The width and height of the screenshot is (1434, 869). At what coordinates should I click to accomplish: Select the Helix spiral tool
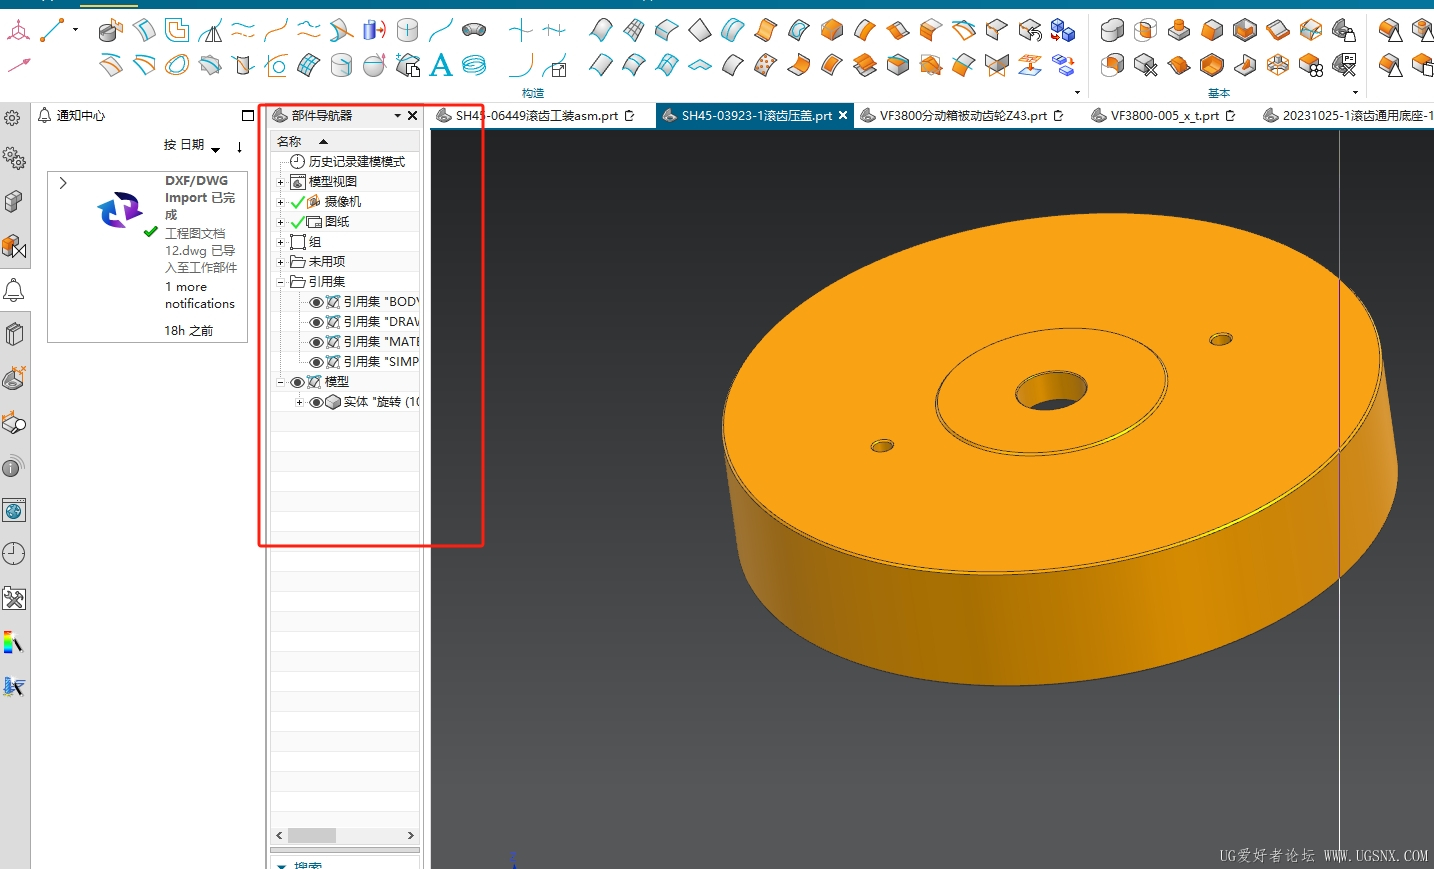(474, 66)
